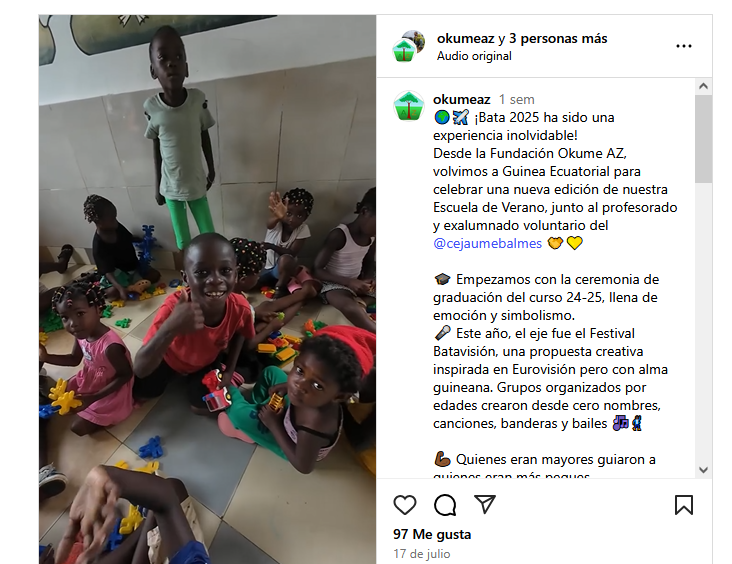The image size is (732, 564).
Task: View who liked via '97 Me gusta'
Action: coord(432,534)
